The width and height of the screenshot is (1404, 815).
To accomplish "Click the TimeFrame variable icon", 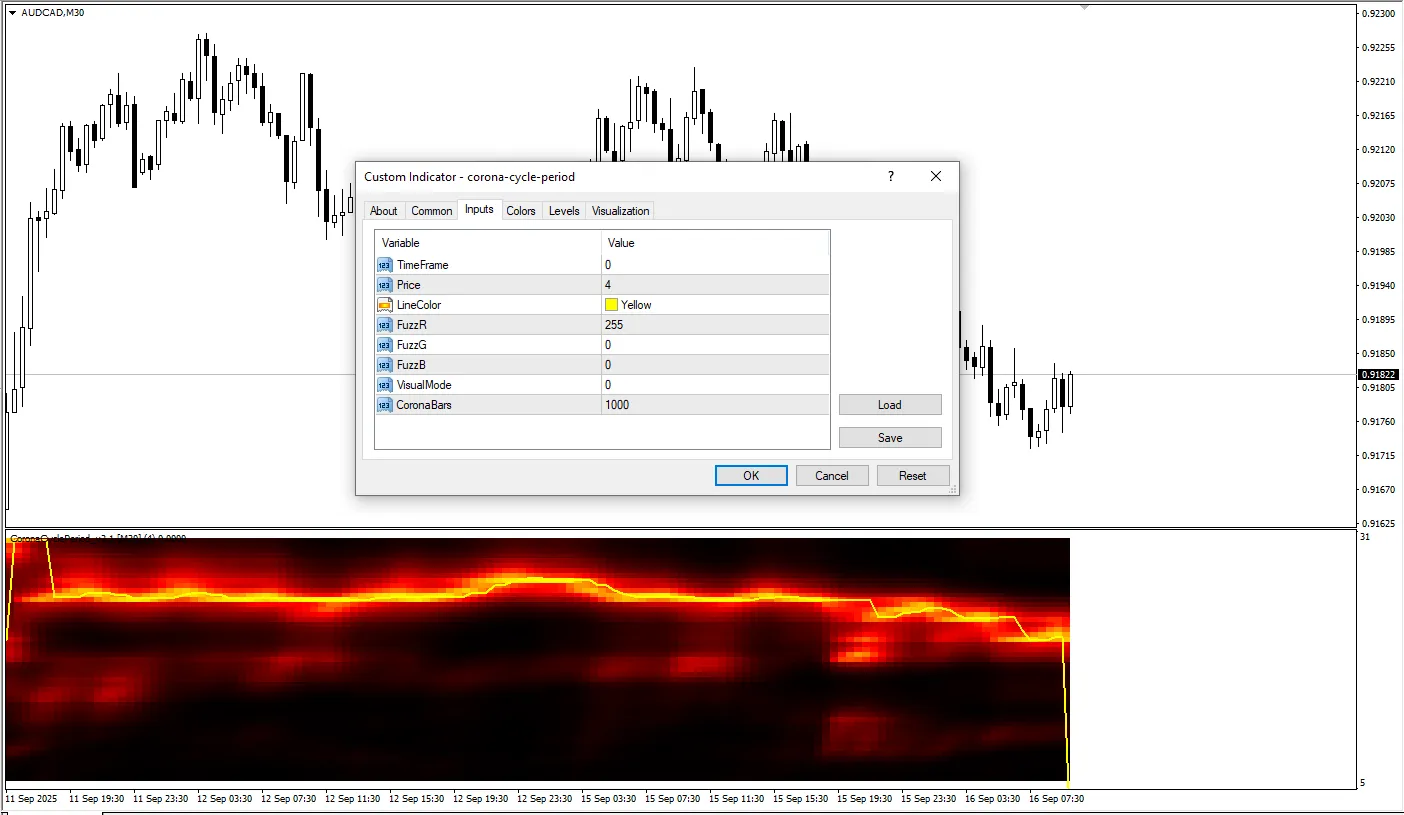I will tap(385, 265).
